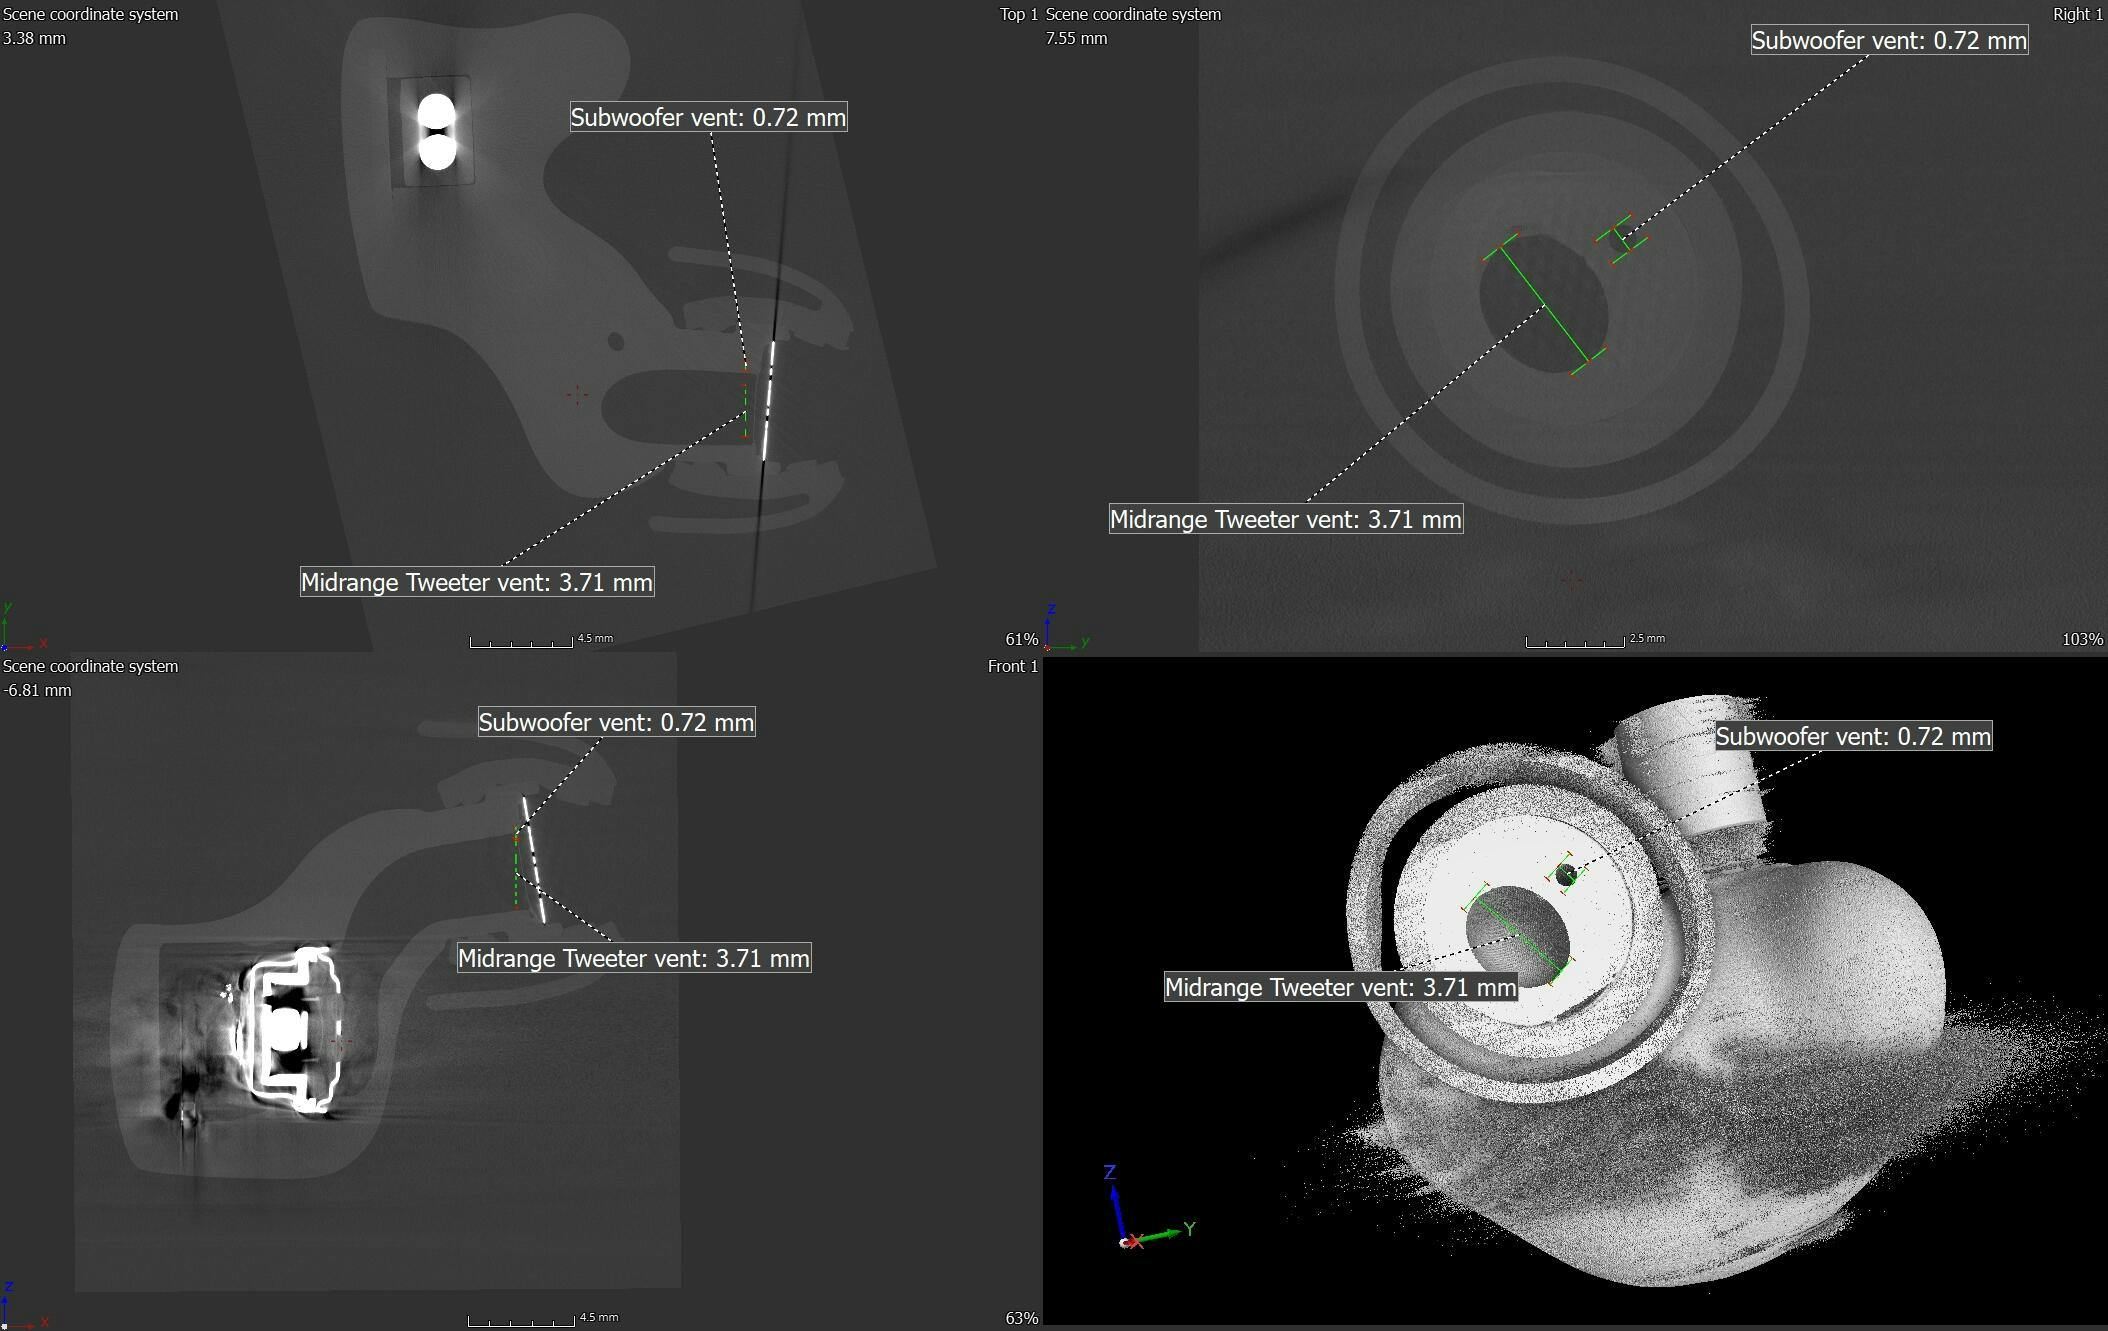The image size is (2108, 1331).
Task: Click the -6.81 mm slice position value
Action: tap(38, 690)
